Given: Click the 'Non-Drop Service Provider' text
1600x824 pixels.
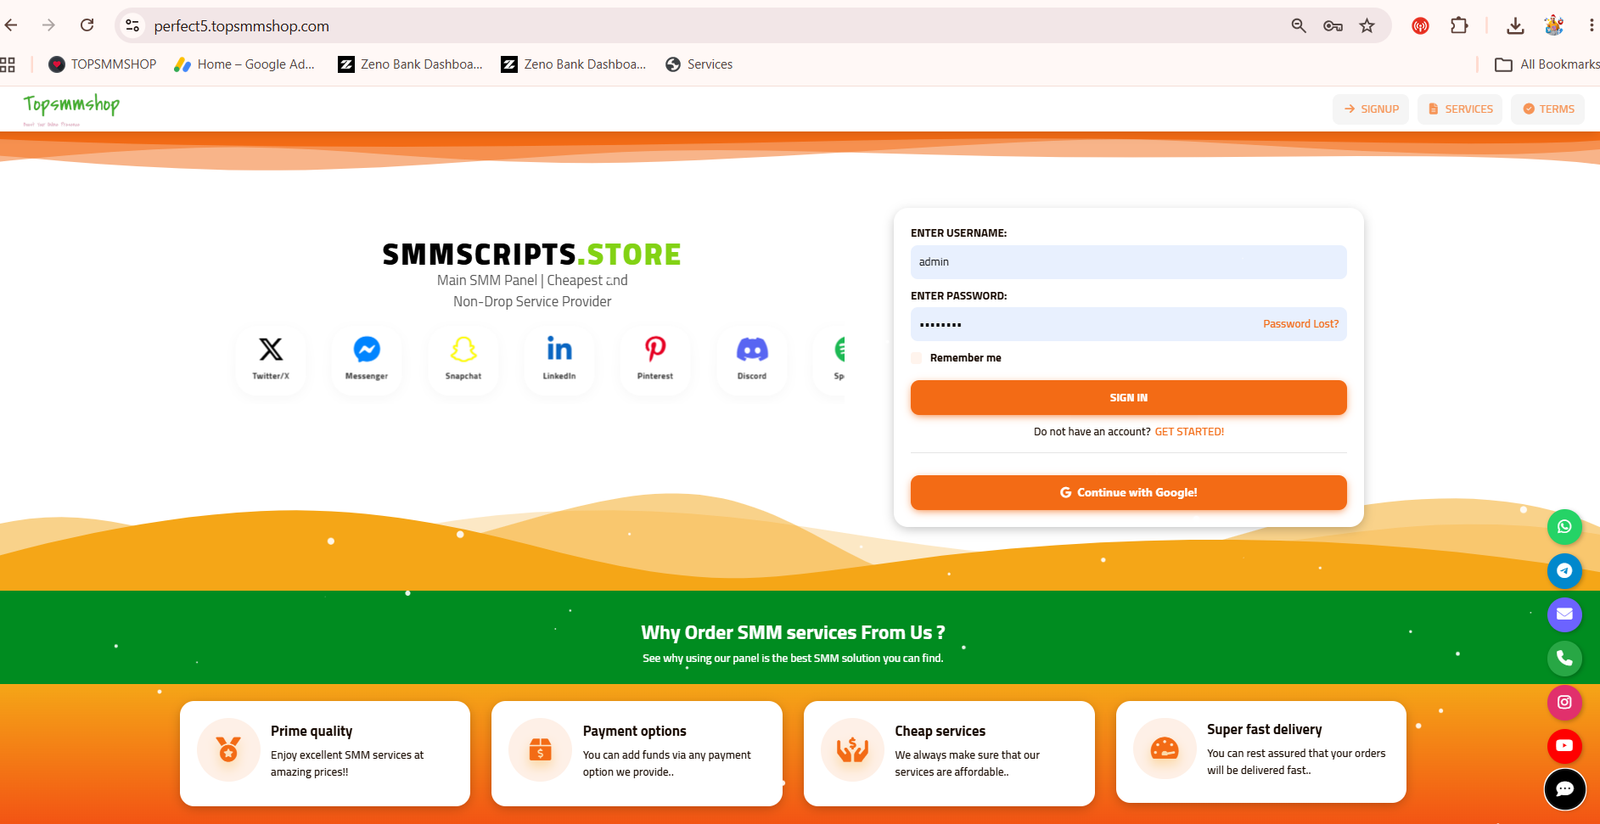Looking at the screenshot, I should click(x=532, y=301).
